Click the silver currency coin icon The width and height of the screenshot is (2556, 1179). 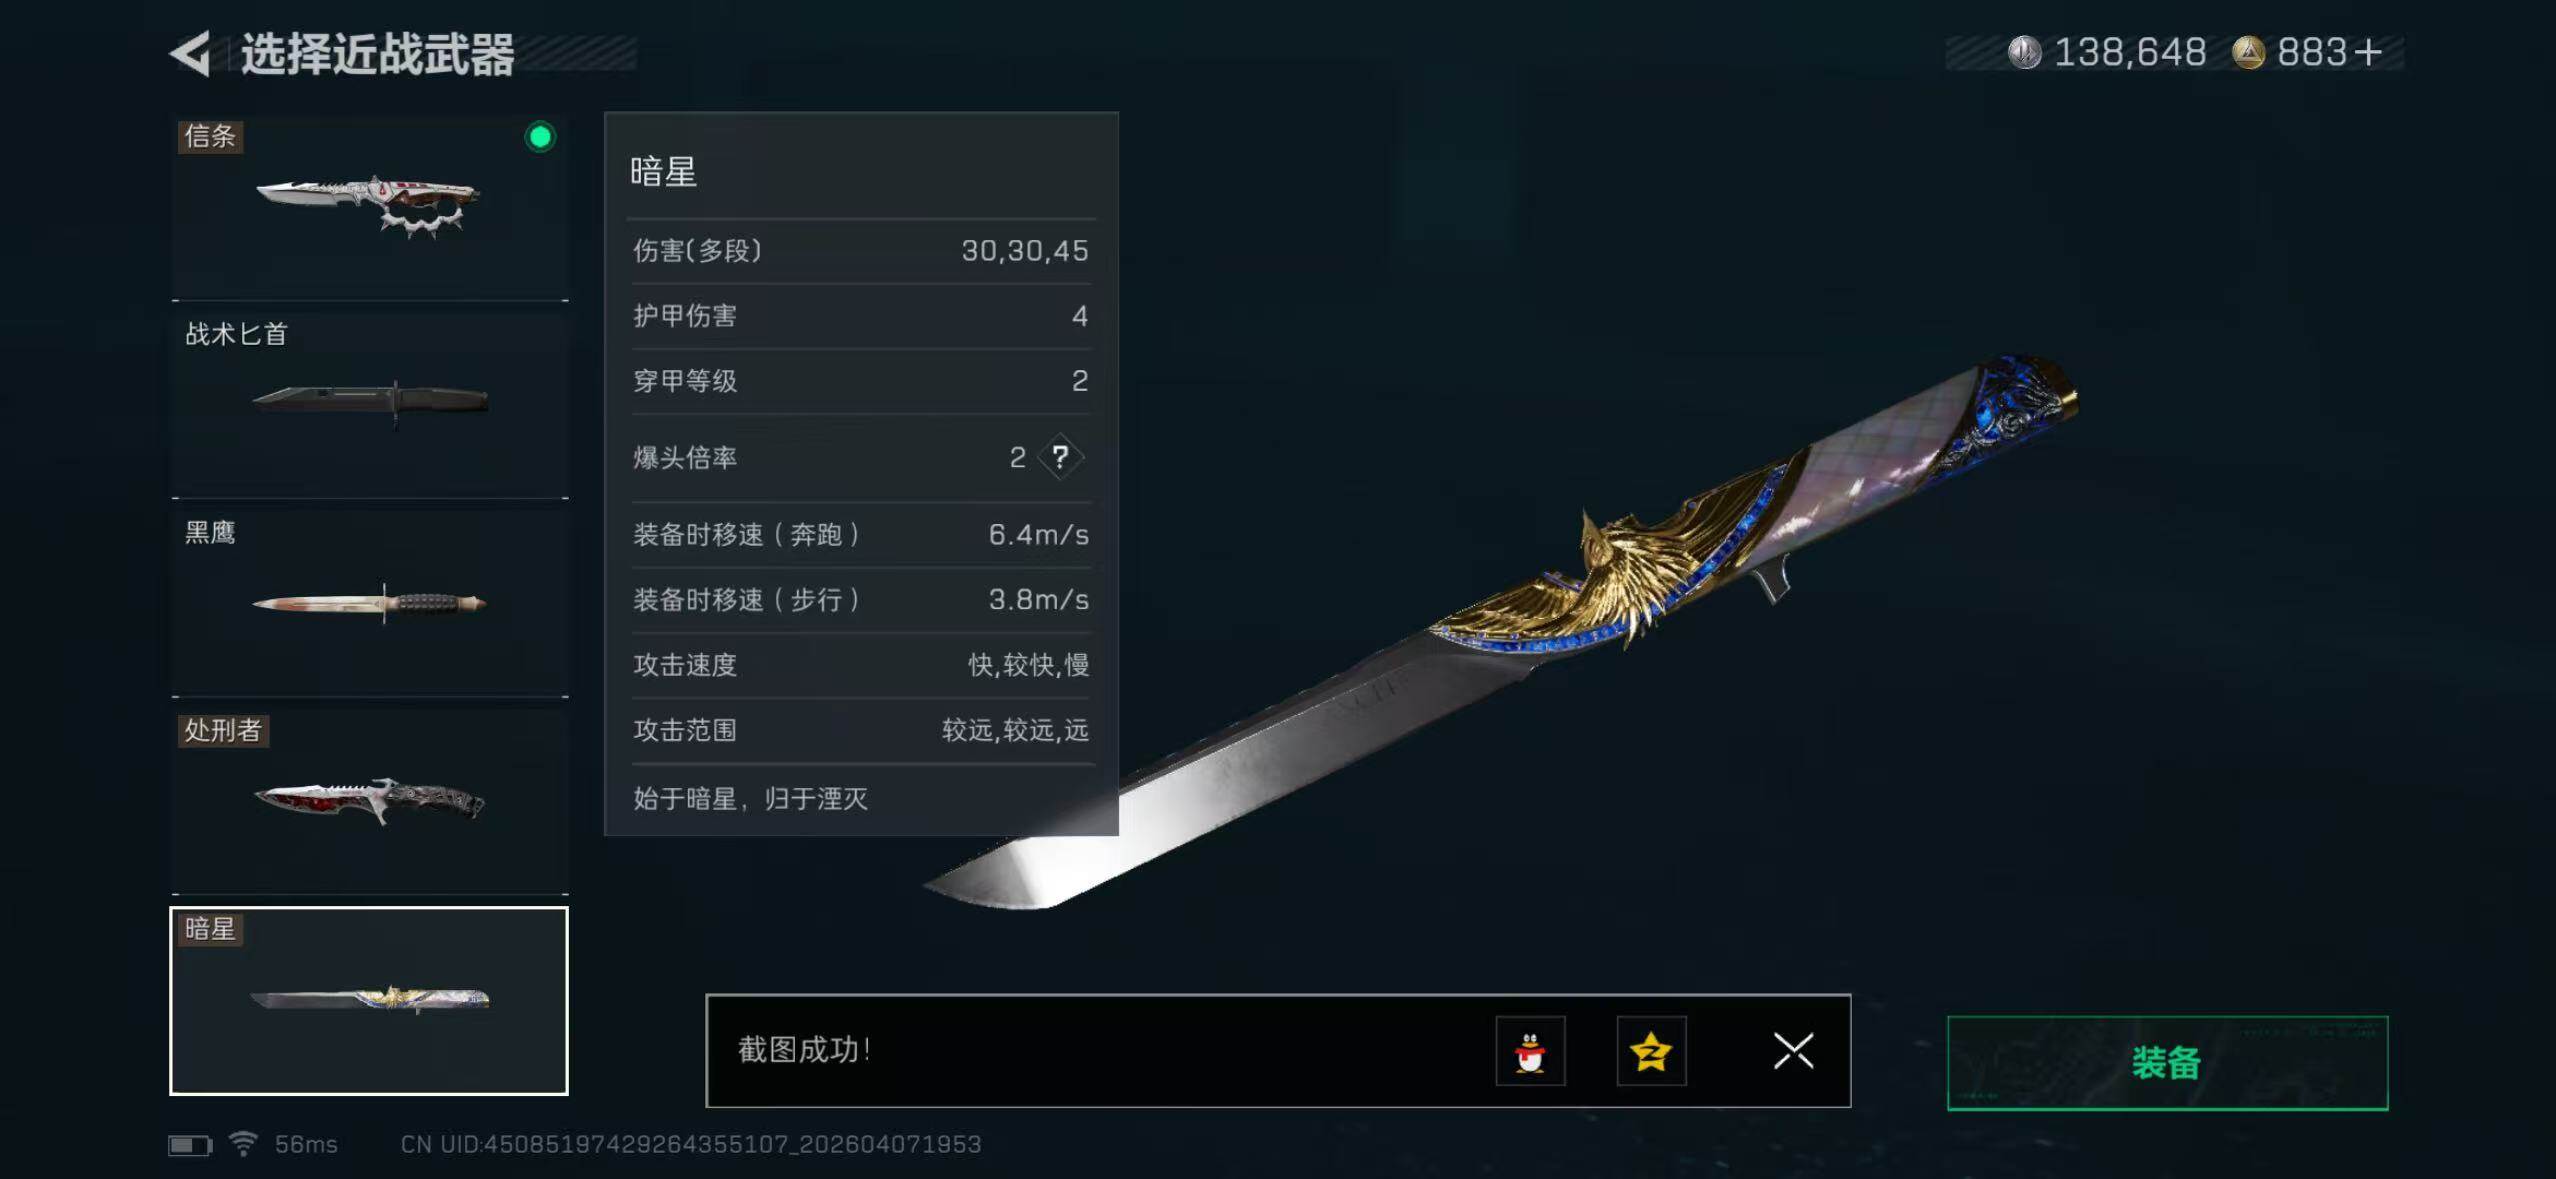pos(2025,52)
